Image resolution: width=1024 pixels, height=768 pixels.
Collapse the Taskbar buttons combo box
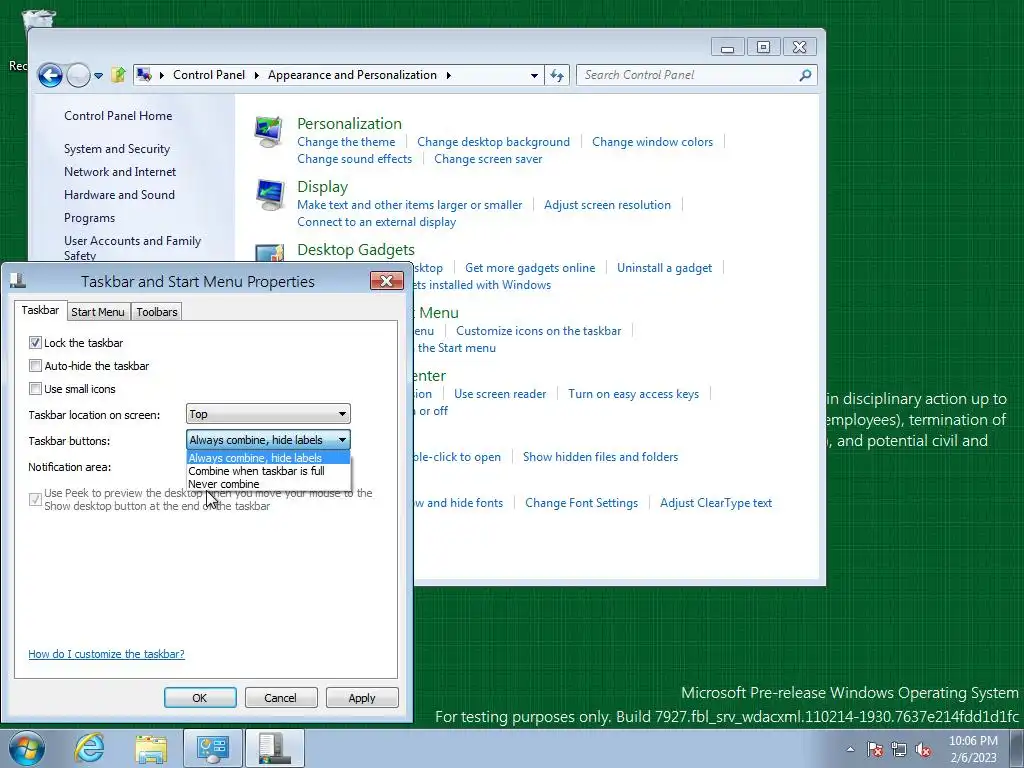pos(268,440)
